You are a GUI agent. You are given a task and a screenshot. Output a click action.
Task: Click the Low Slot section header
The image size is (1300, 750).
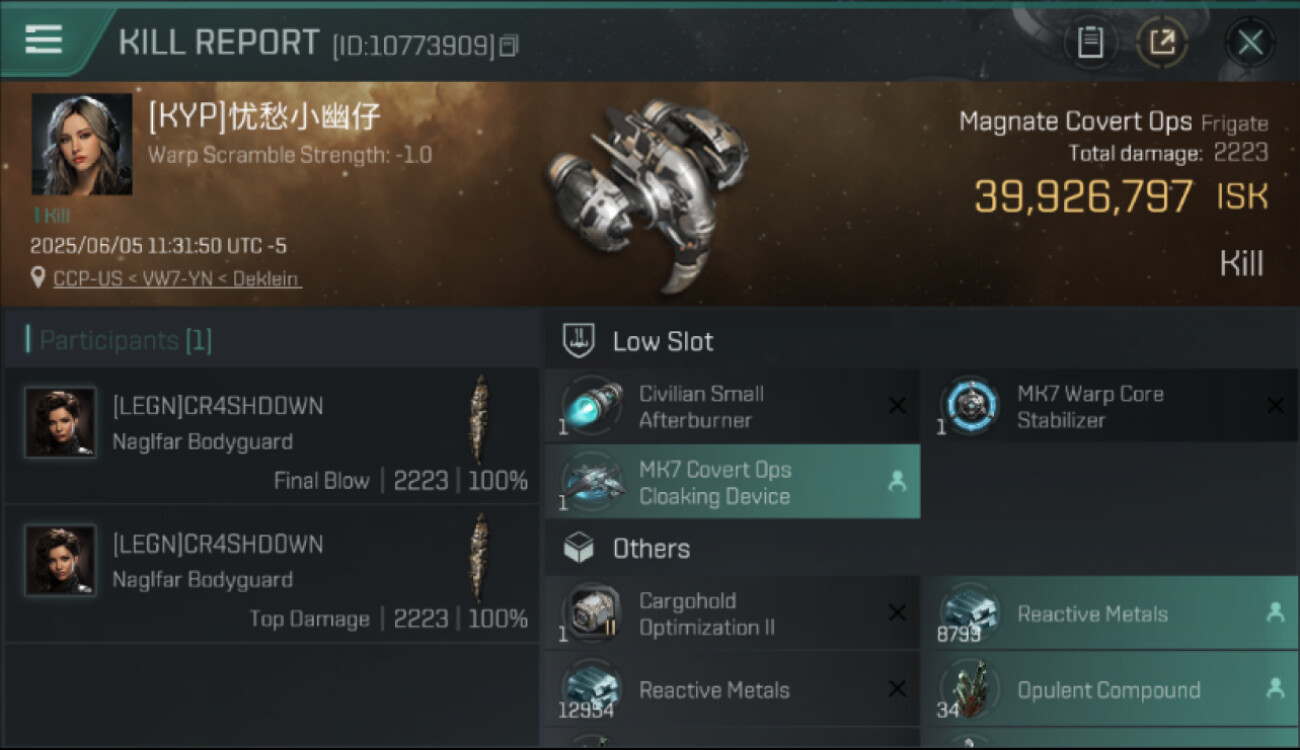coord(662,342)
